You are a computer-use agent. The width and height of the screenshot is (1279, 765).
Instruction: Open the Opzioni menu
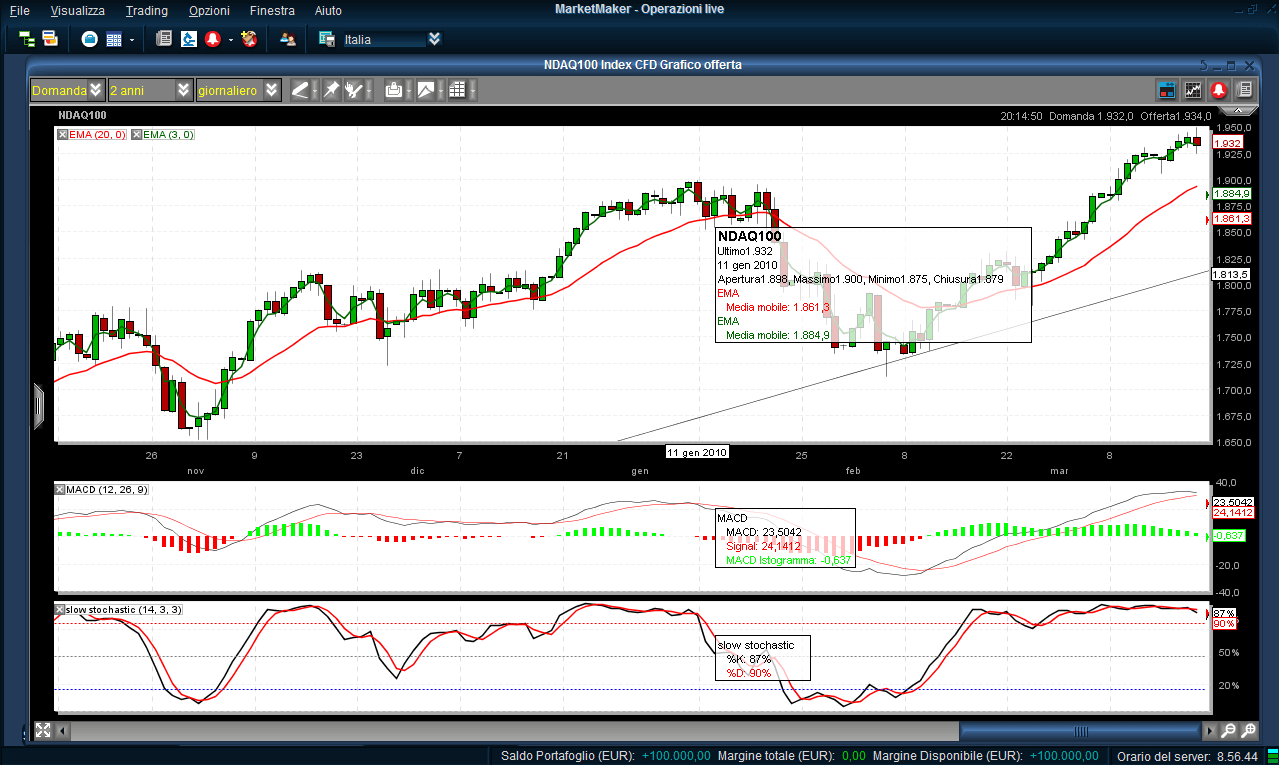coord(208,11)
